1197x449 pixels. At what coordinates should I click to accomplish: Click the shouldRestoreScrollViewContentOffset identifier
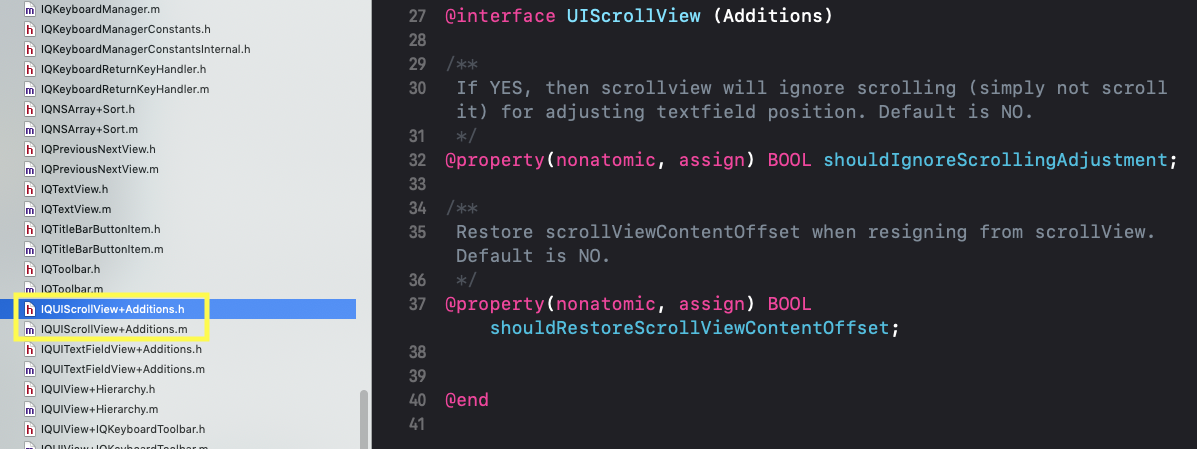pyautogui.click(x=690, y=328)
